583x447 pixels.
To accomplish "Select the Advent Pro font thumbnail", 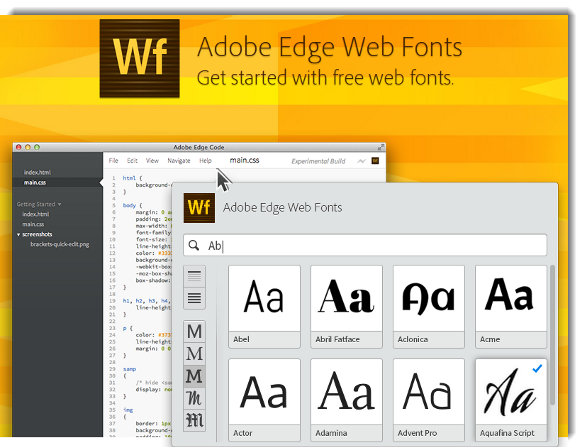I will [x=429, y=400].
